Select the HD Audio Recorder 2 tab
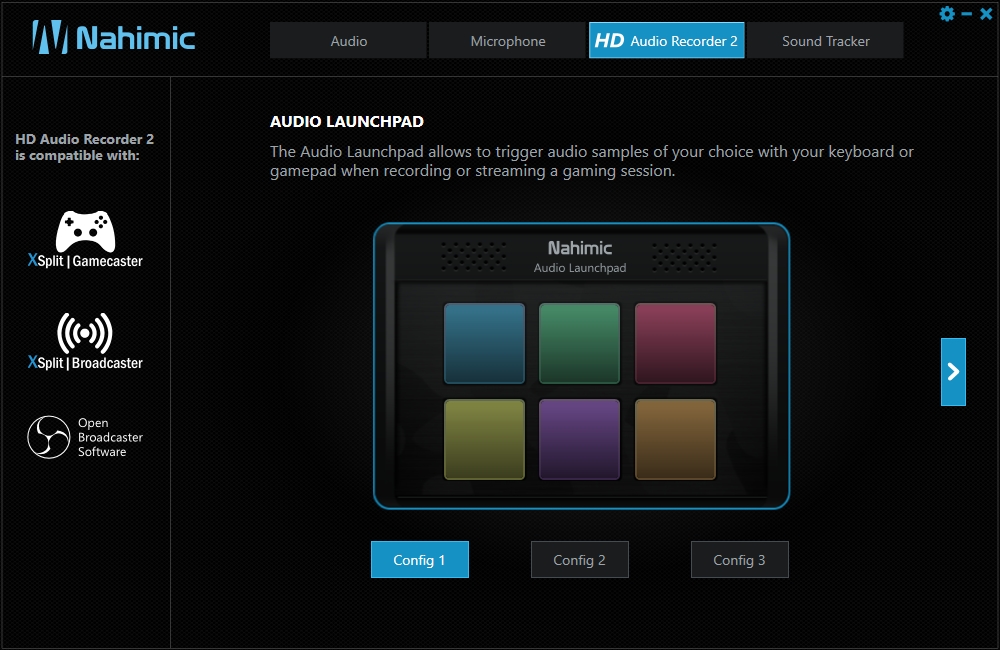 pos(666,40)
